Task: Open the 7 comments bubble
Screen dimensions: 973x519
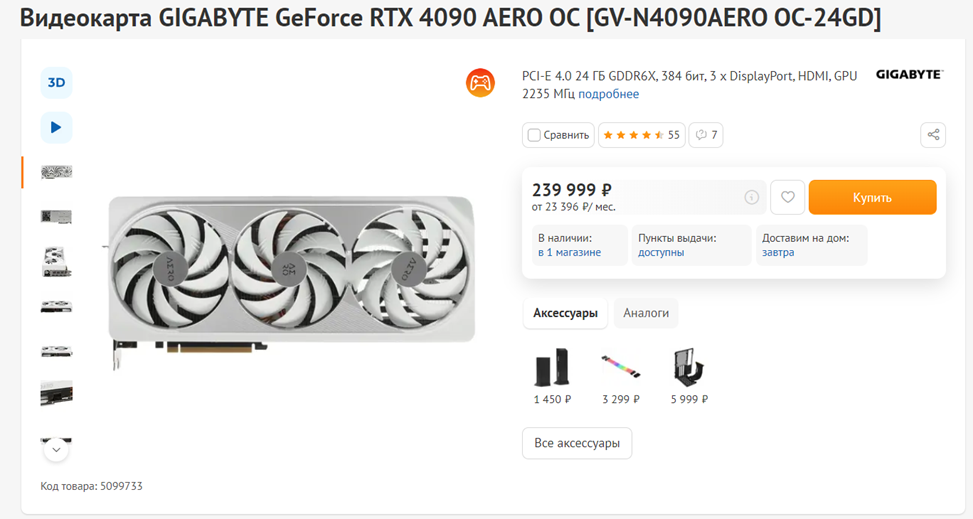Action: [706, 135]
